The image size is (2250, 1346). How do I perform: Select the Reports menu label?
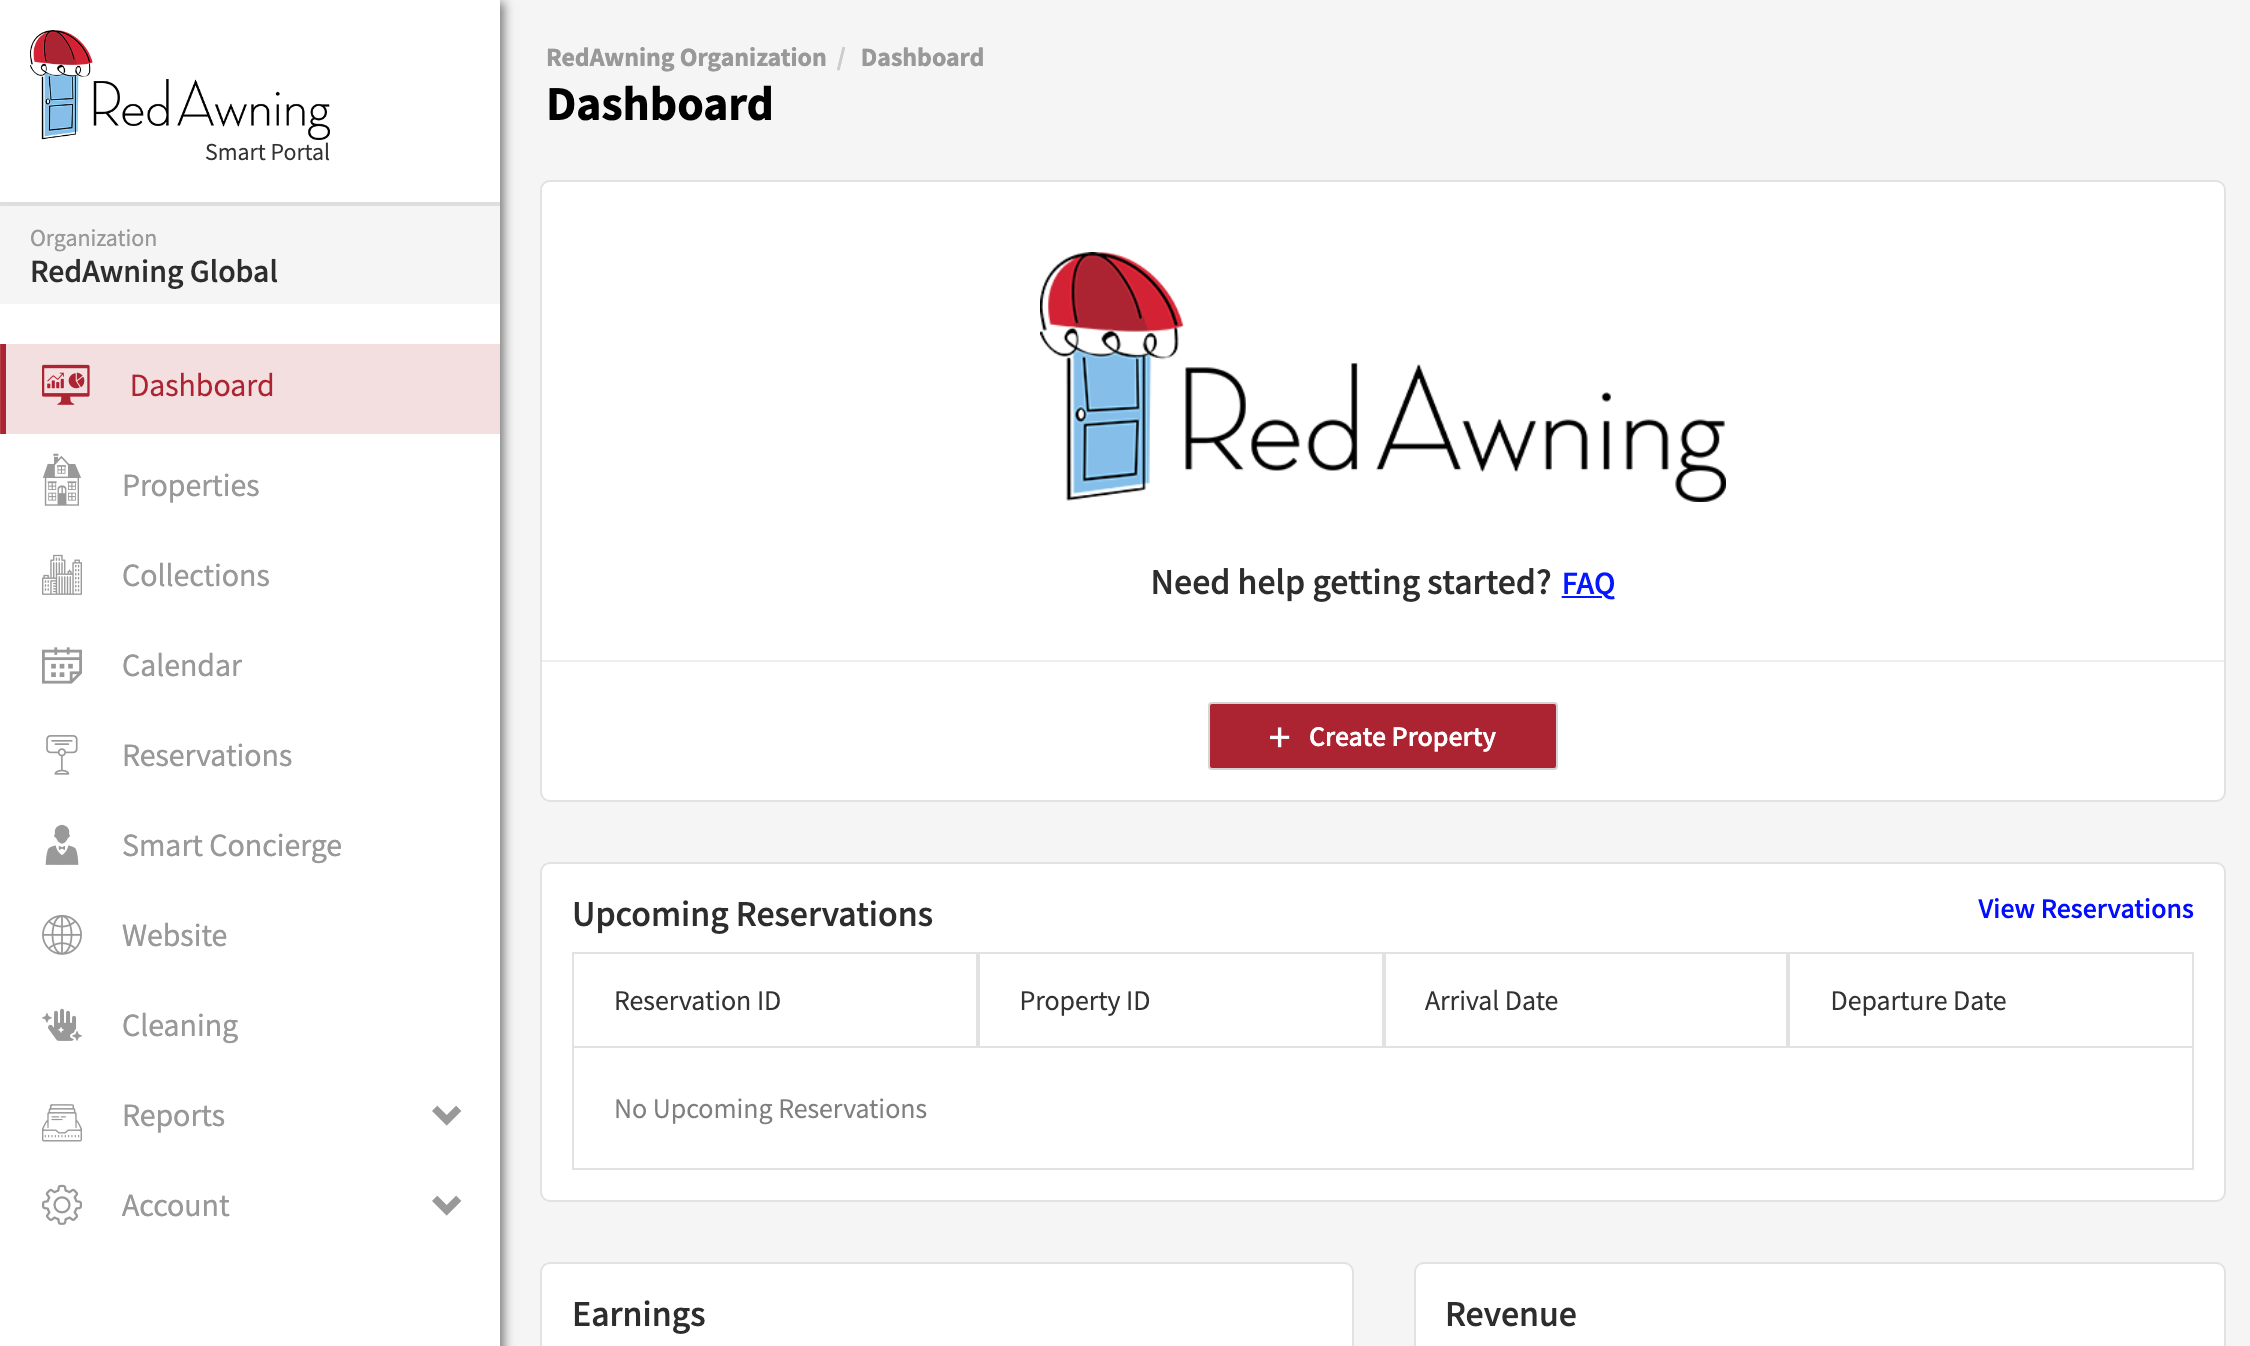[173, 1115]
